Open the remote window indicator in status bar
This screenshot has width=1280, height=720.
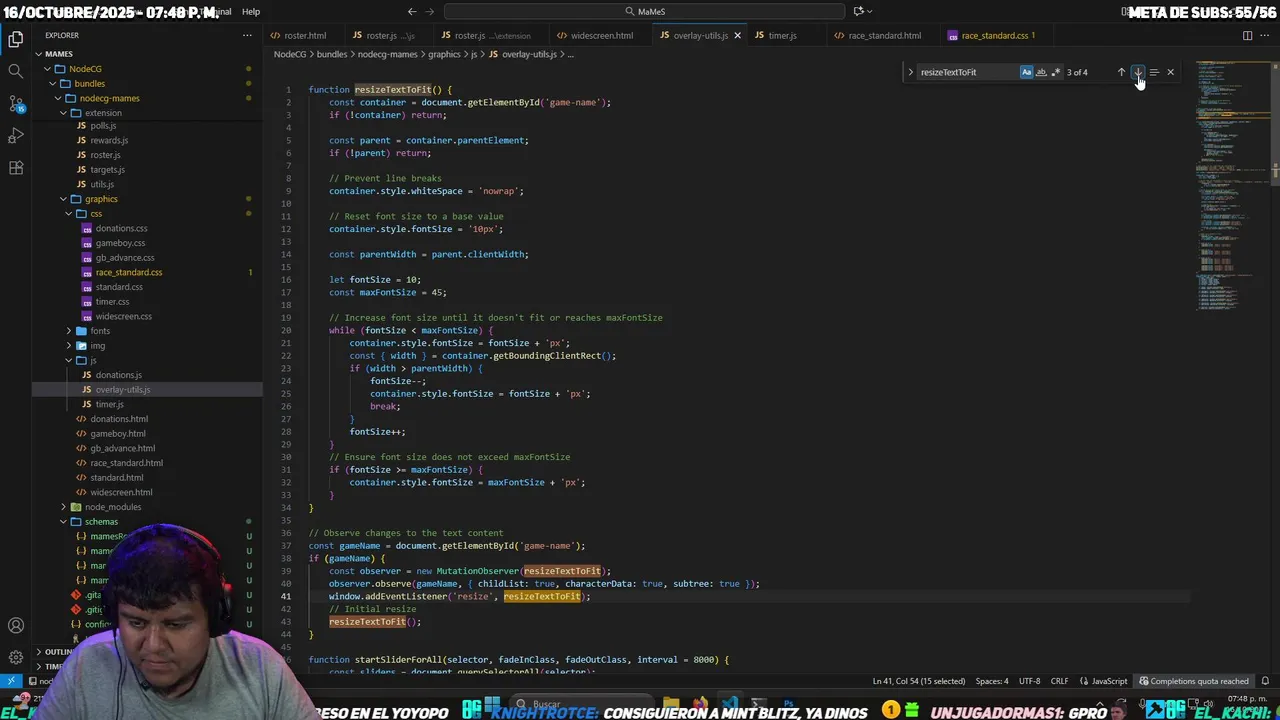[11, 681]
